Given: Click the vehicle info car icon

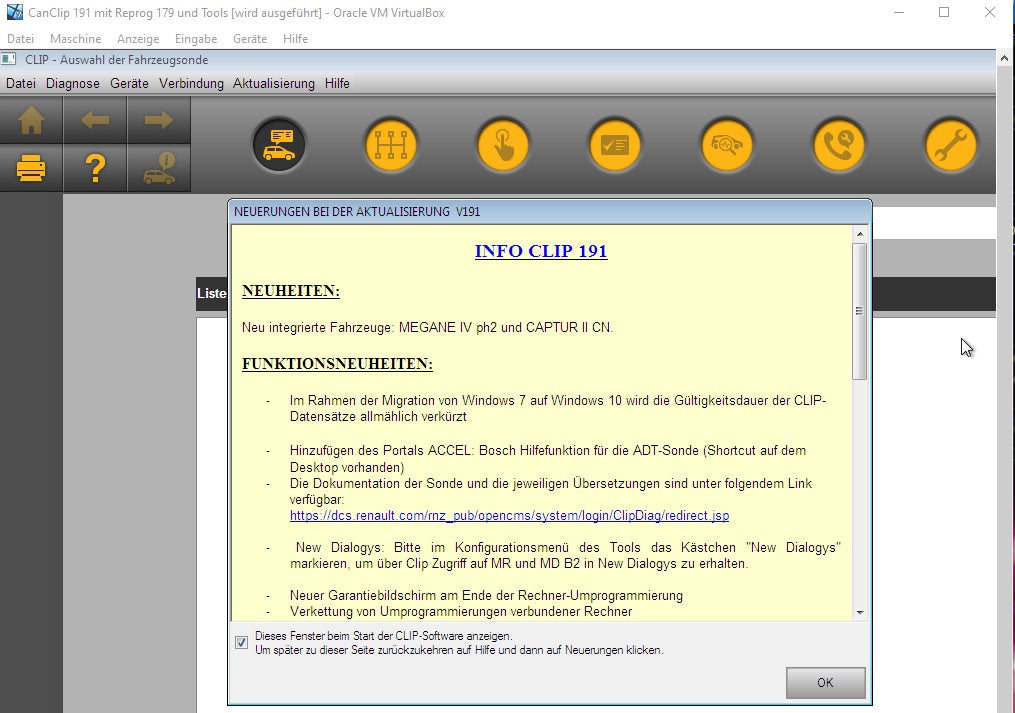Looking at the screenshot, I should (x=158, y=169).
